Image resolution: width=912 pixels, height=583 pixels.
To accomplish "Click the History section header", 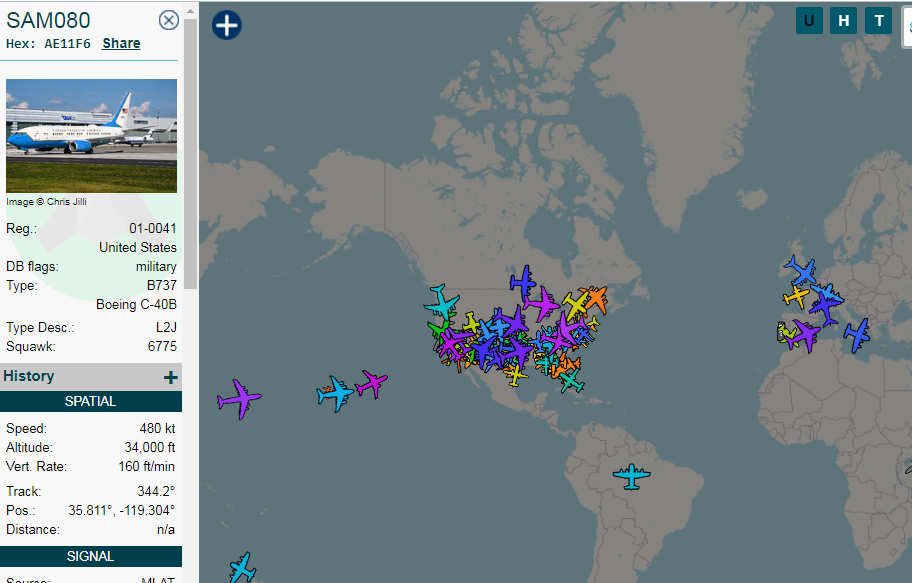I will point(91,377).
